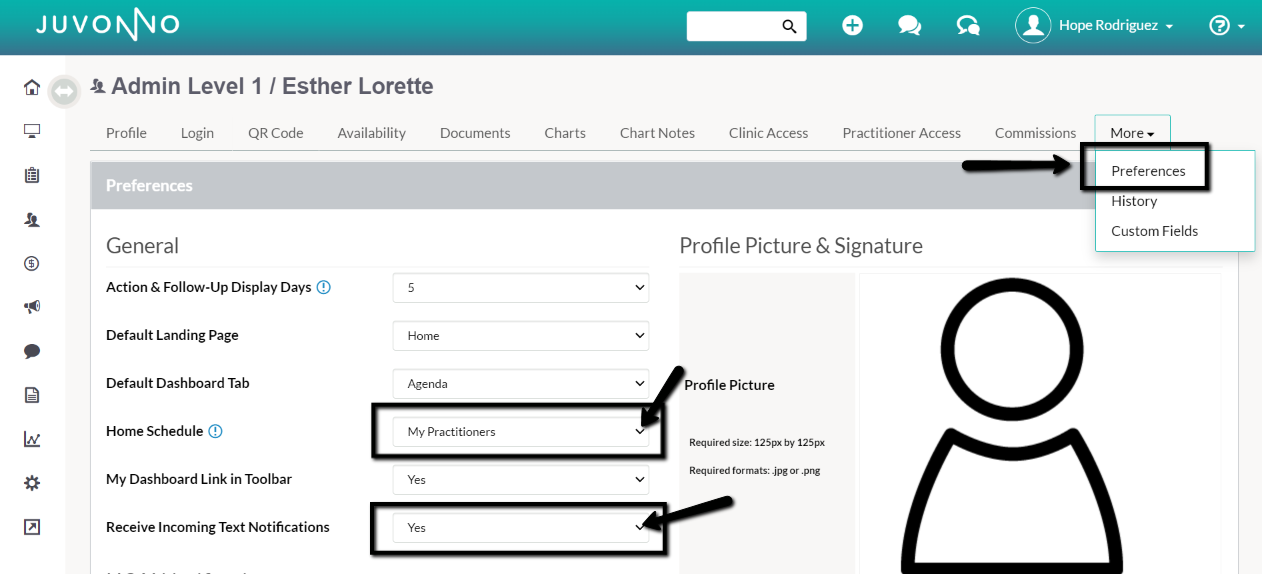
Task: Select Preferences from the More menu
Action: point(1148,171)
